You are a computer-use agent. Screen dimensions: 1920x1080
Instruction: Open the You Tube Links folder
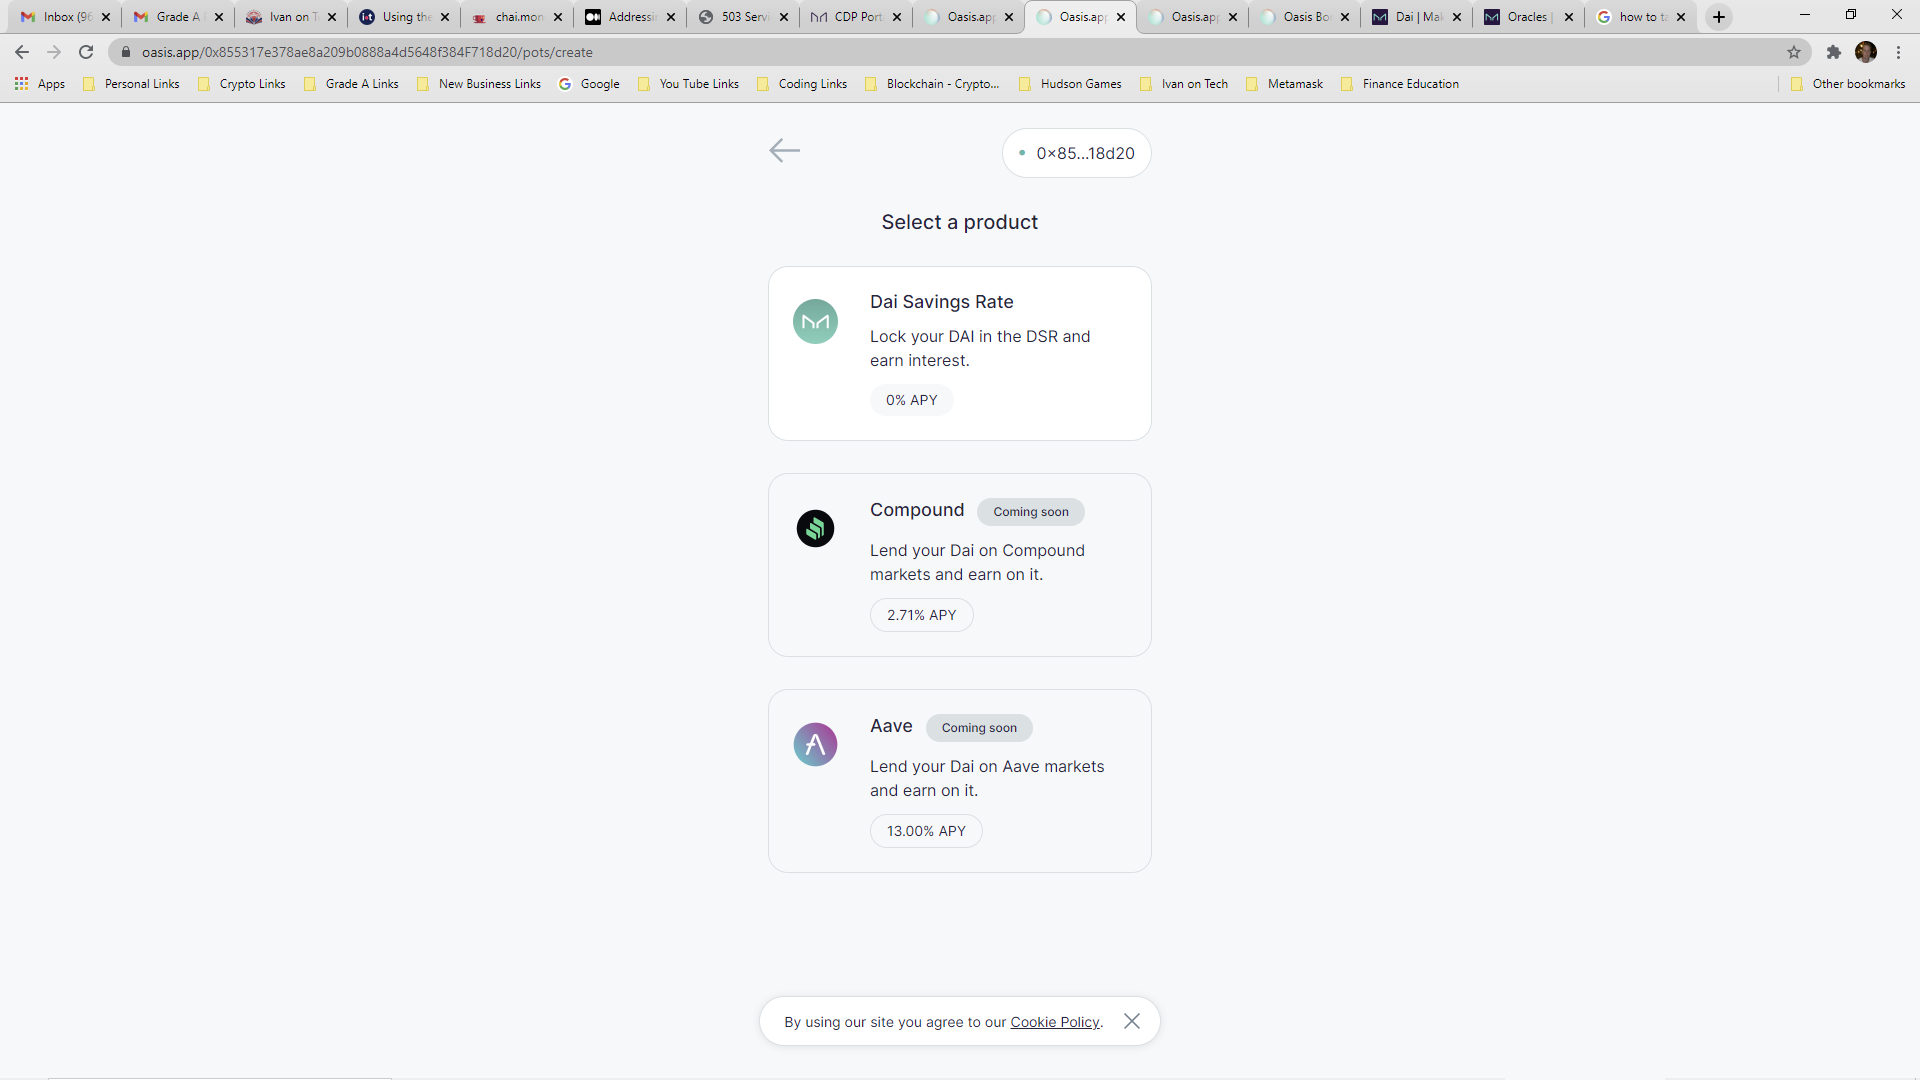tap(688, 84)
